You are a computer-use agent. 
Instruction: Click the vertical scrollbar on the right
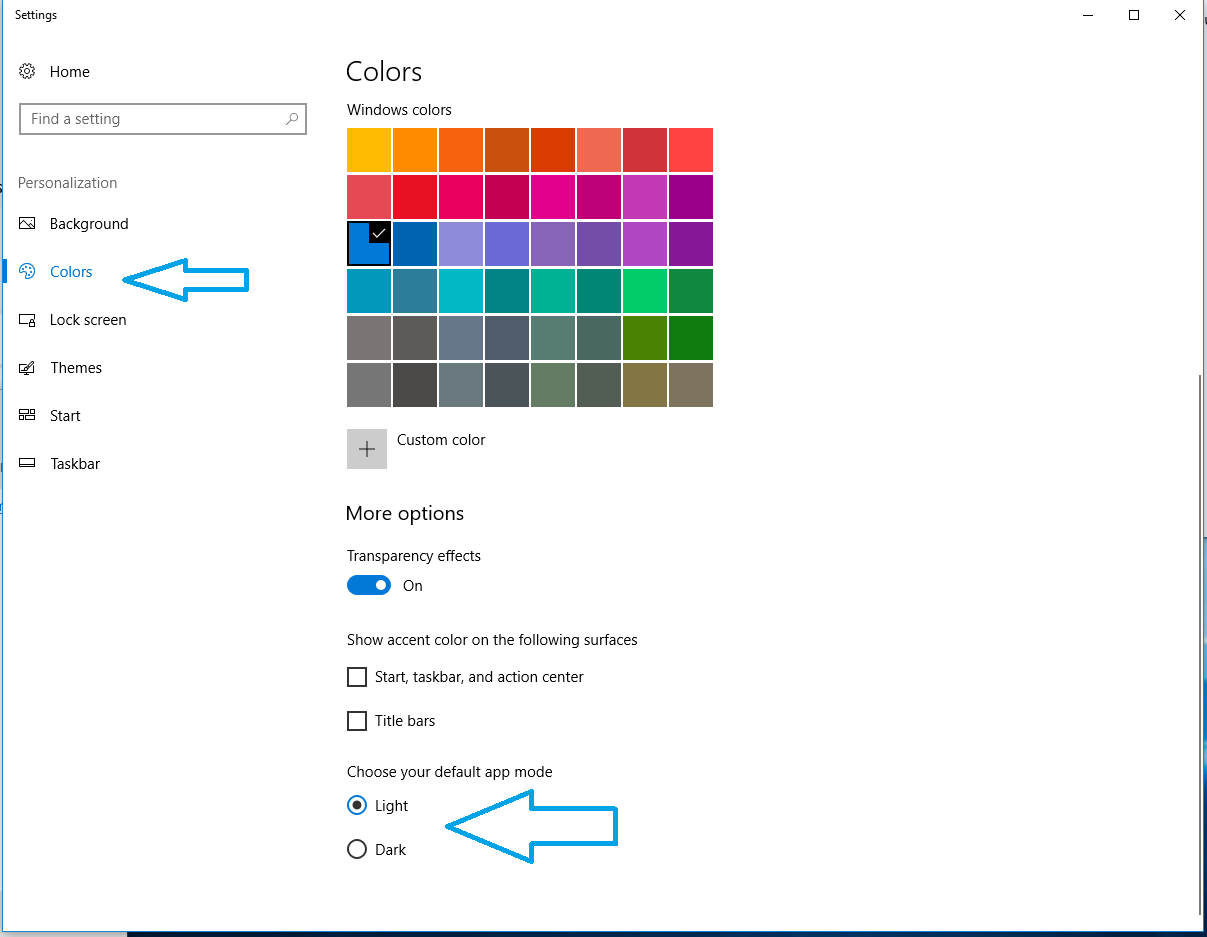pos(1197,640)
